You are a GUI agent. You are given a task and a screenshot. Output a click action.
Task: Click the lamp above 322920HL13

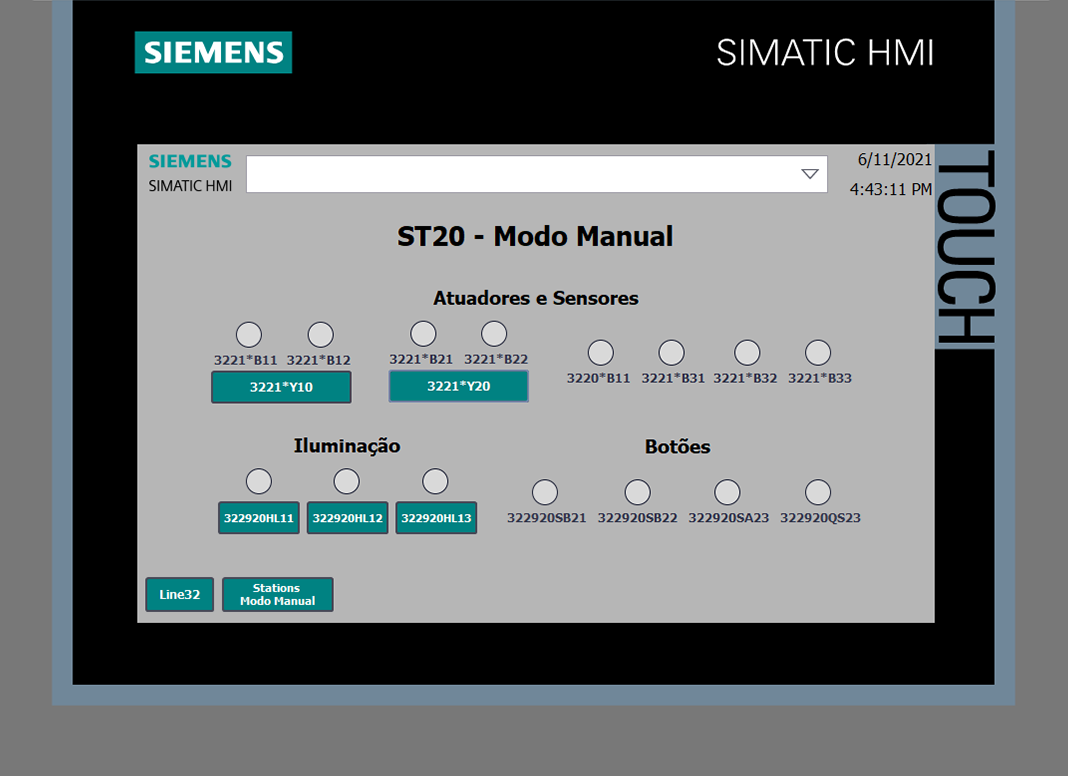435,481
